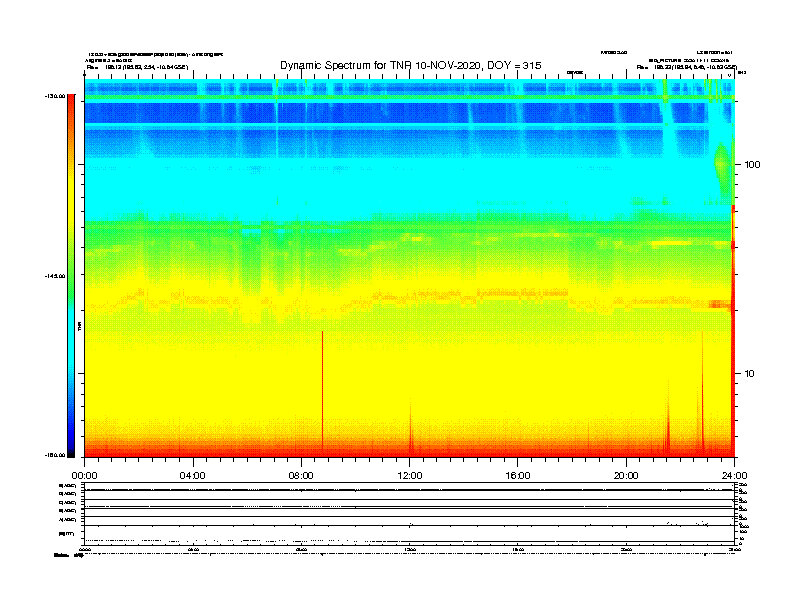
Task: Click the -145.00 color scale label
Action: [x=55, y=276]
